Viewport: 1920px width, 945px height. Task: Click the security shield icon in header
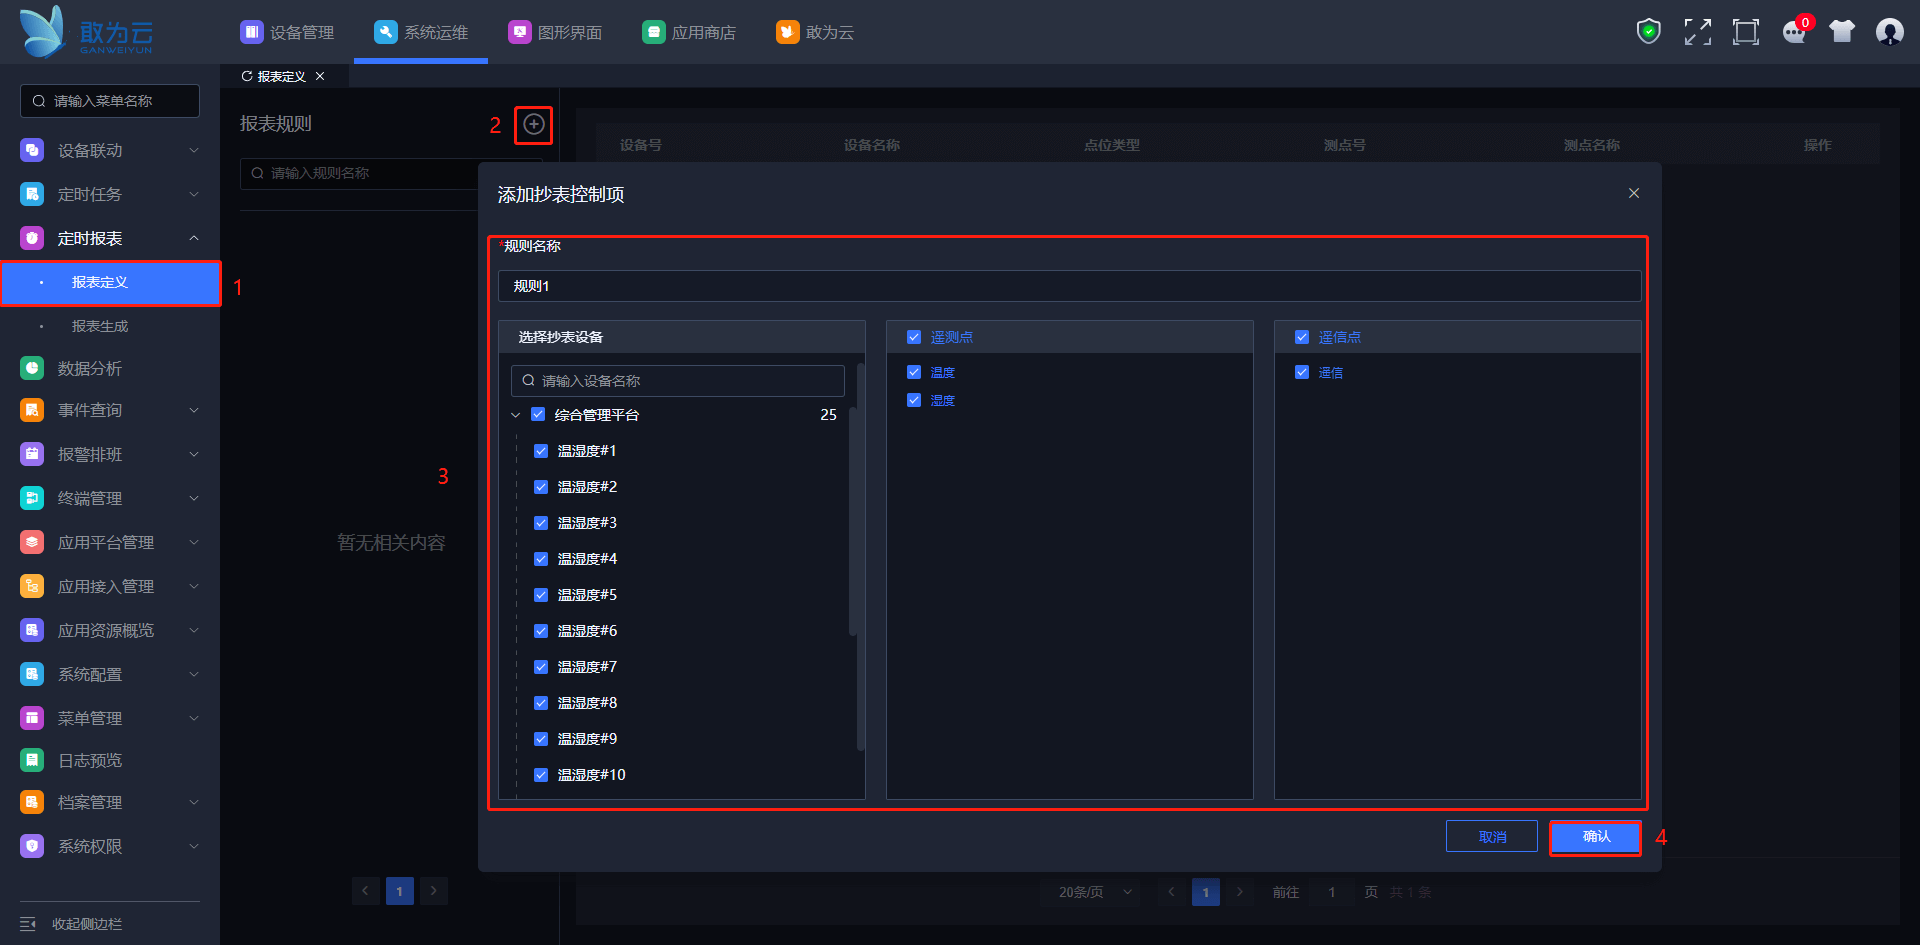click(1648, 32)
